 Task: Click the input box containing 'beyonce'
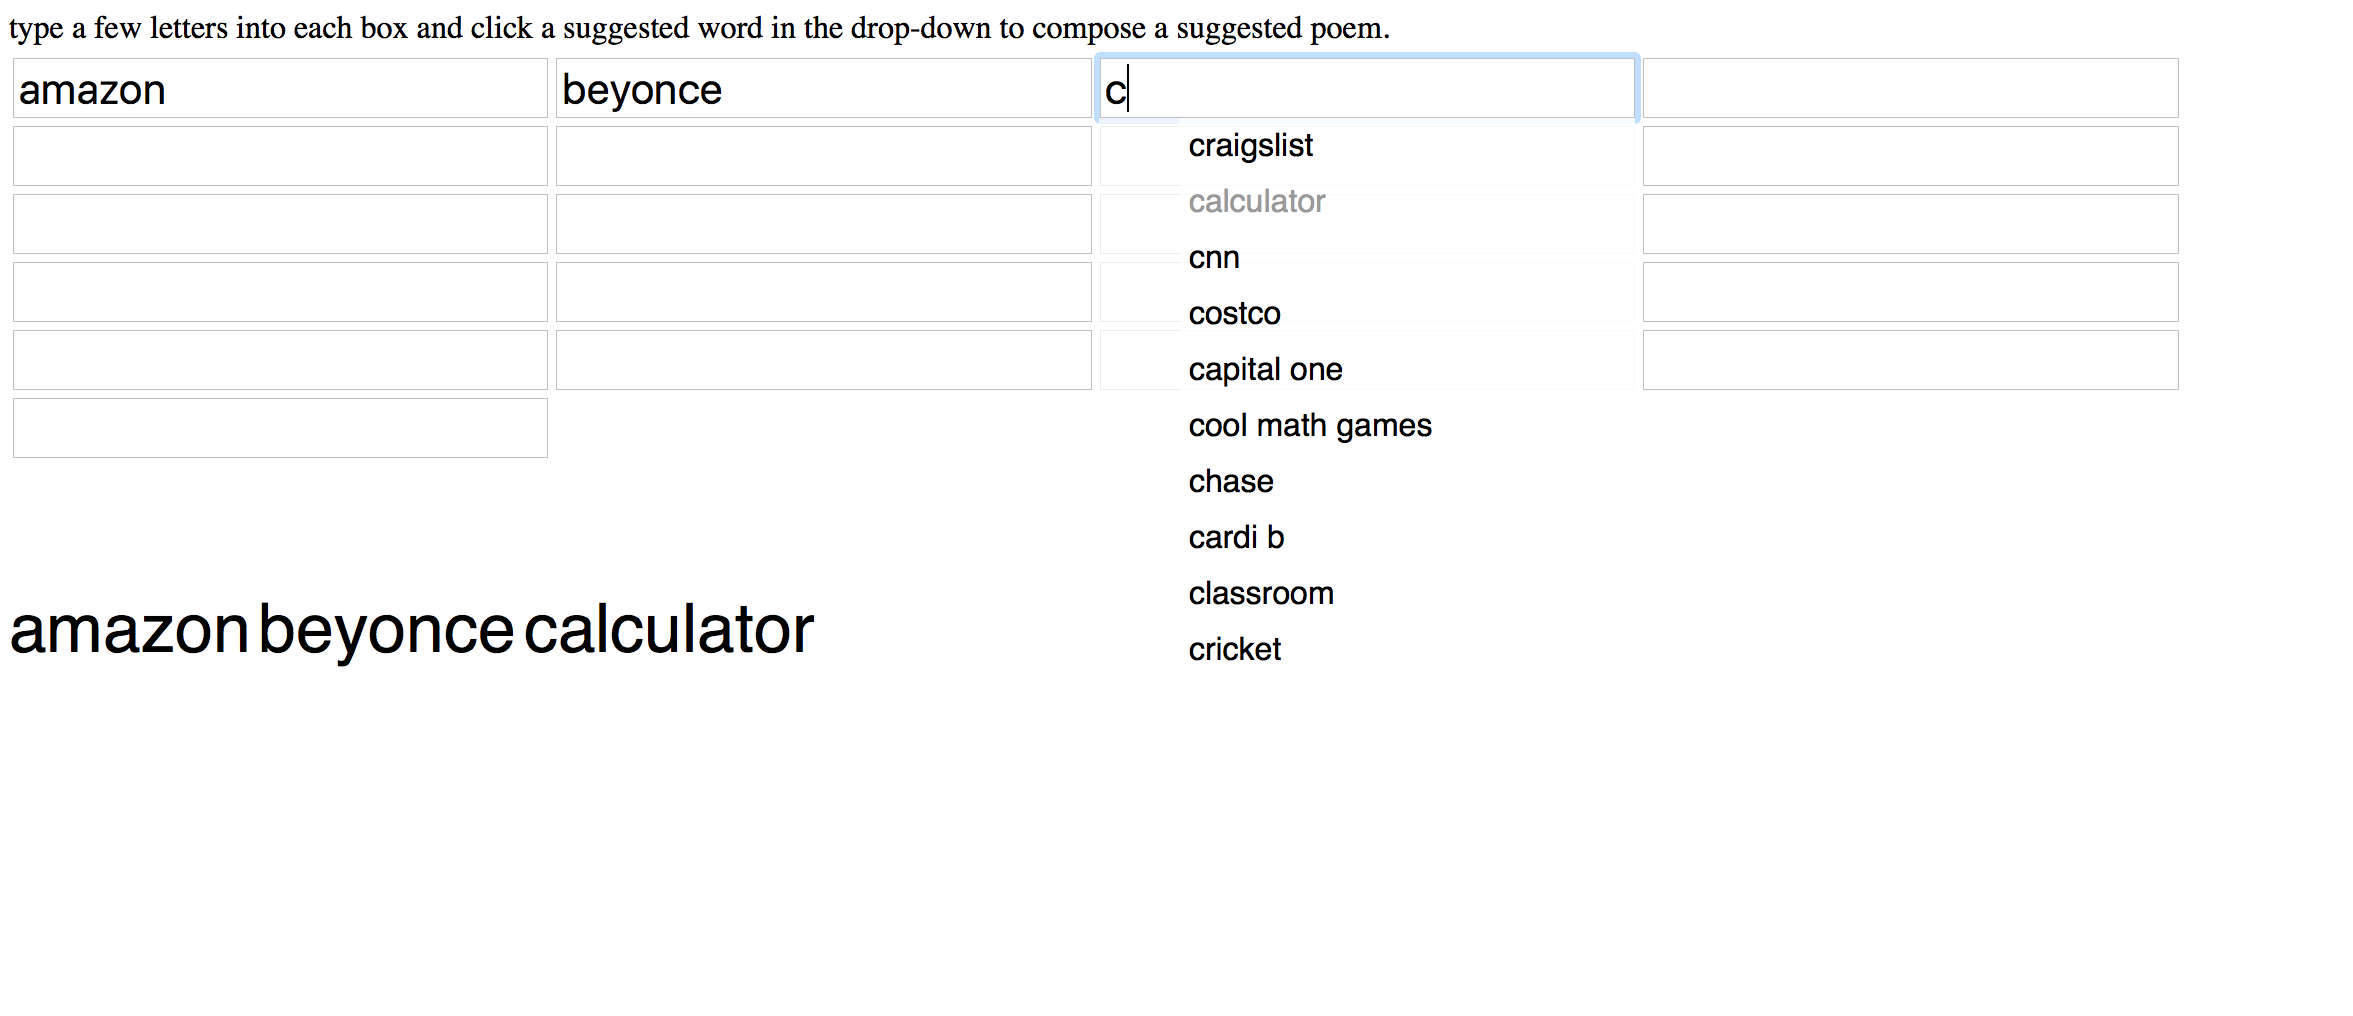point(823,88)
